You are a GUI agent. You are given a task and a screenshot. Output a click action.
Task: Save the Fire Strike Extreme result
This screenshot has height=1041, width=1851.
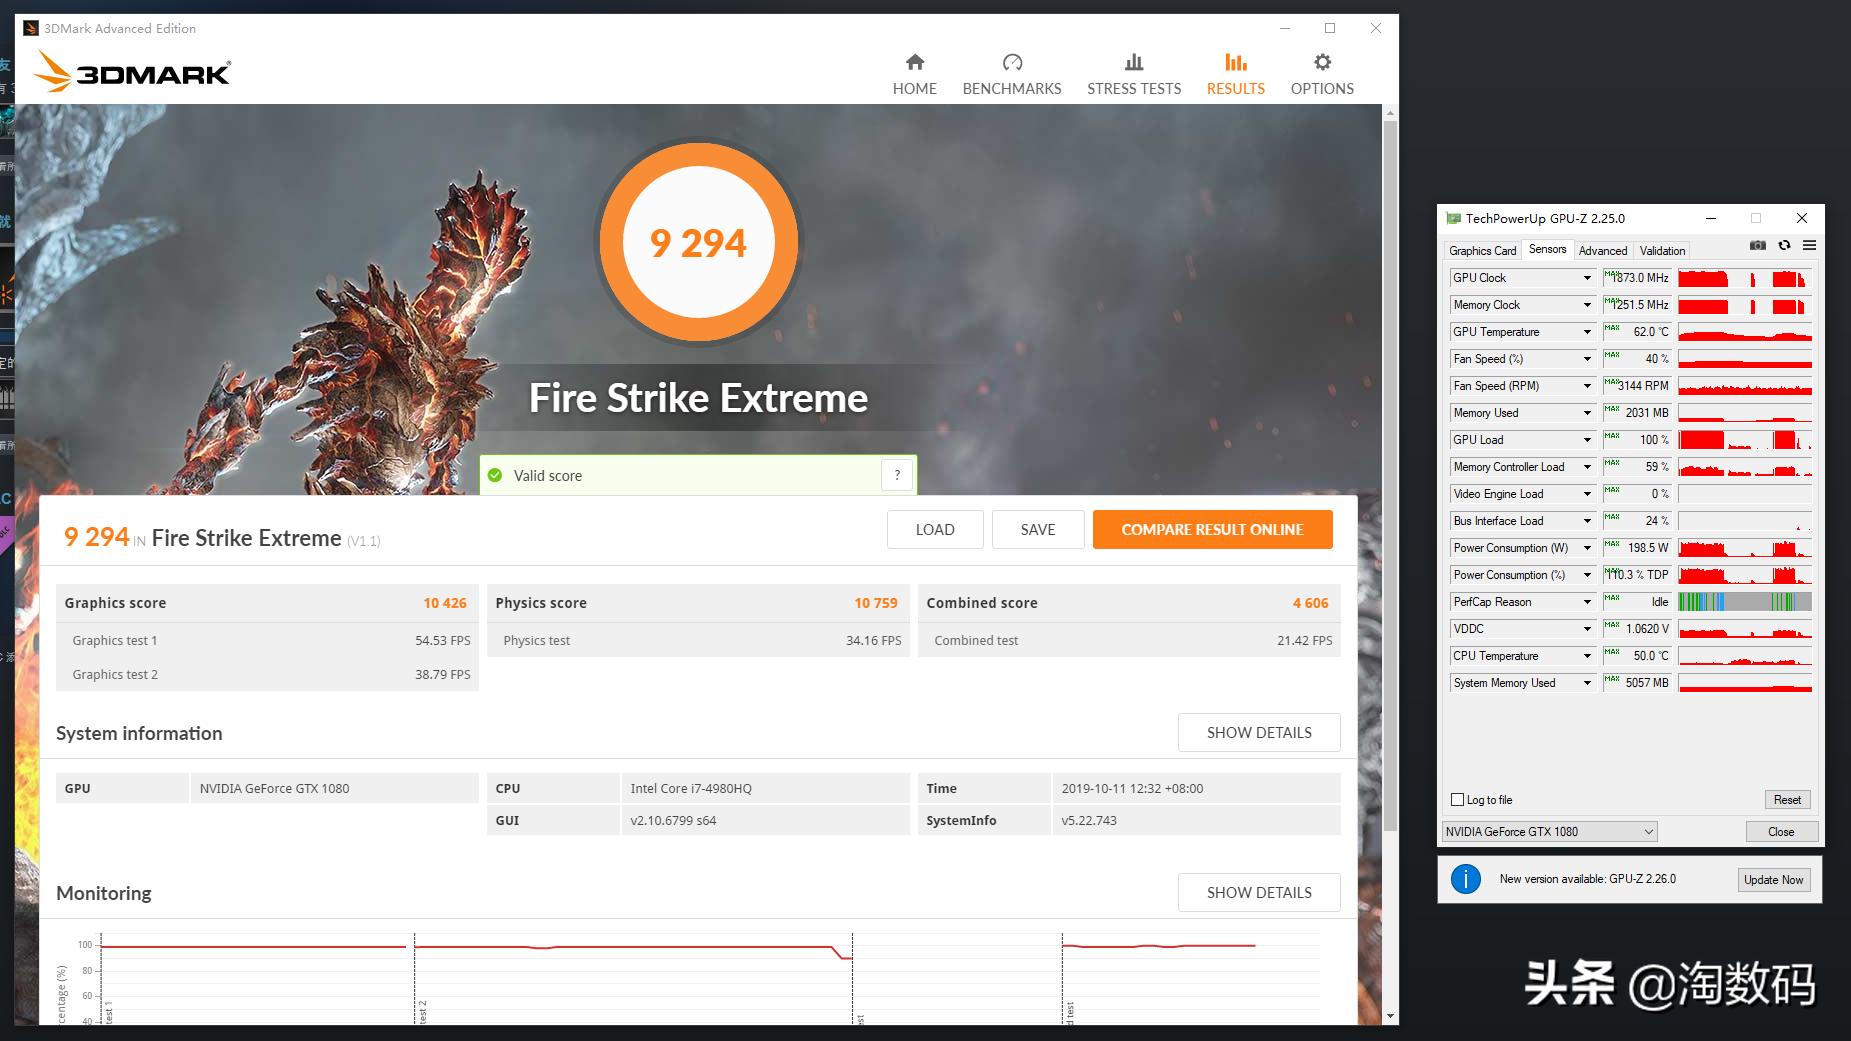(x=1038, y=529)
